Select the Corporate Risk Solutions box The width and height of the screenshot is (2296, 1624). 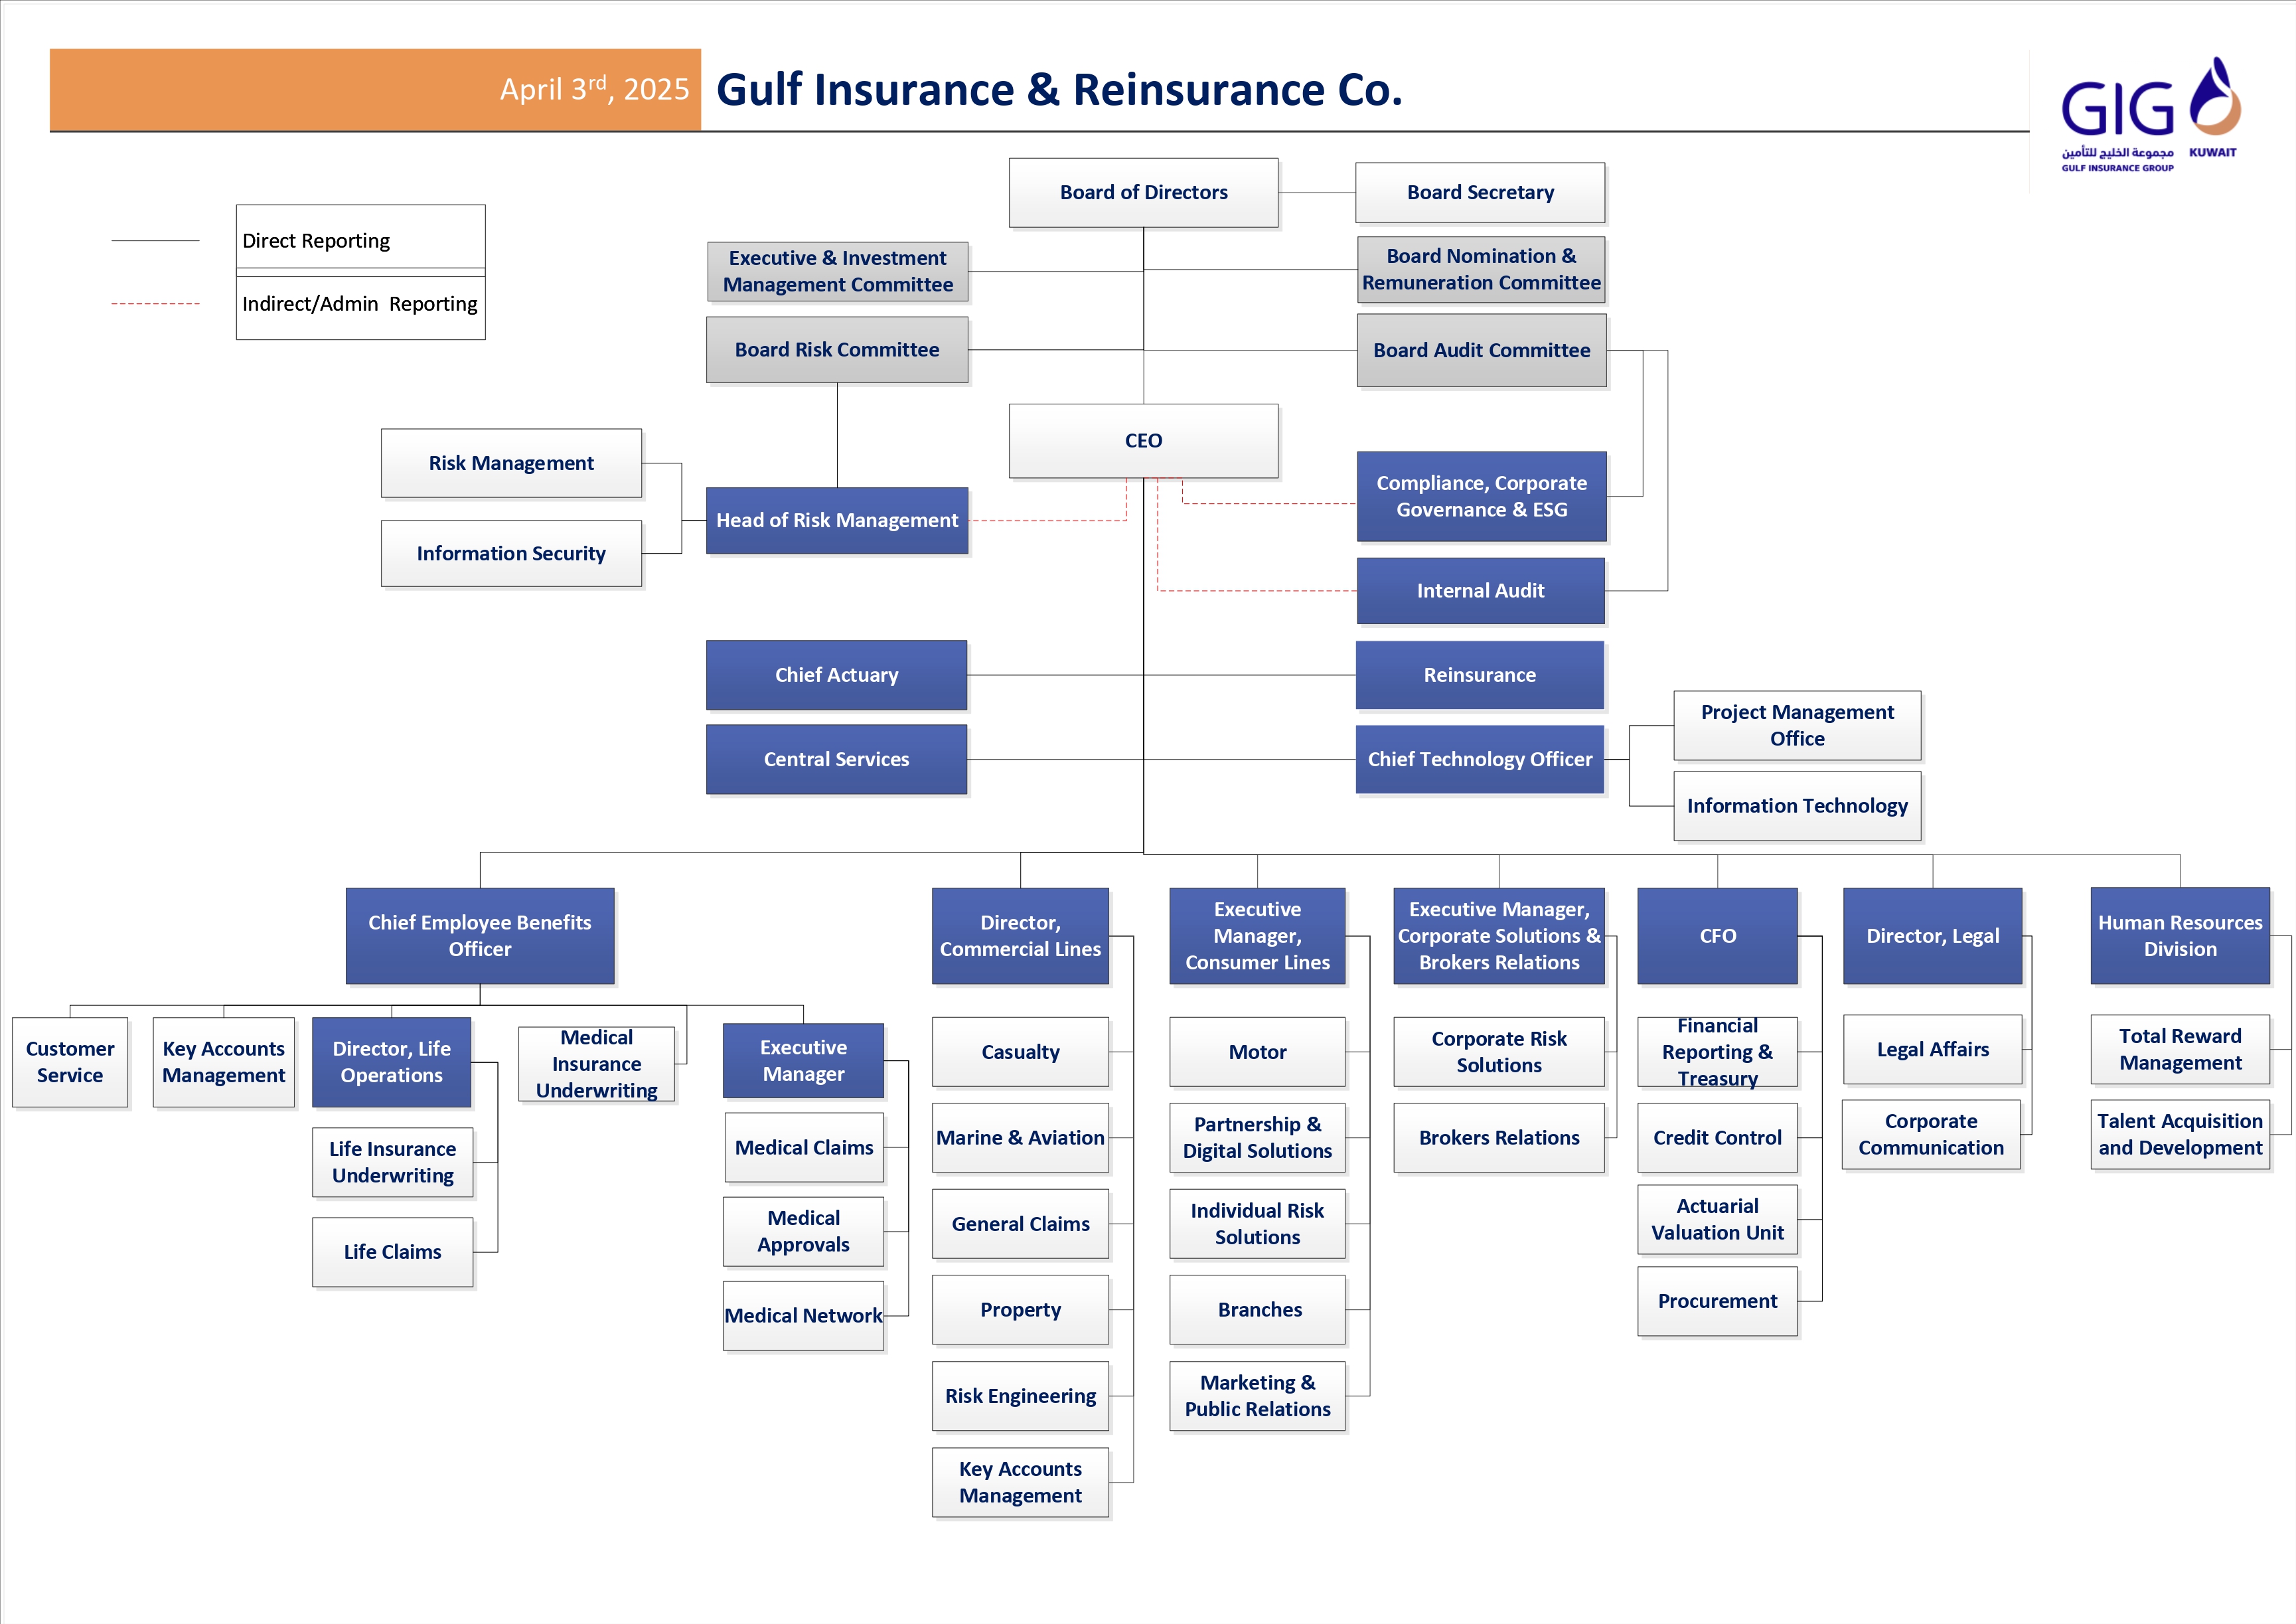tap(1499, 1052)
